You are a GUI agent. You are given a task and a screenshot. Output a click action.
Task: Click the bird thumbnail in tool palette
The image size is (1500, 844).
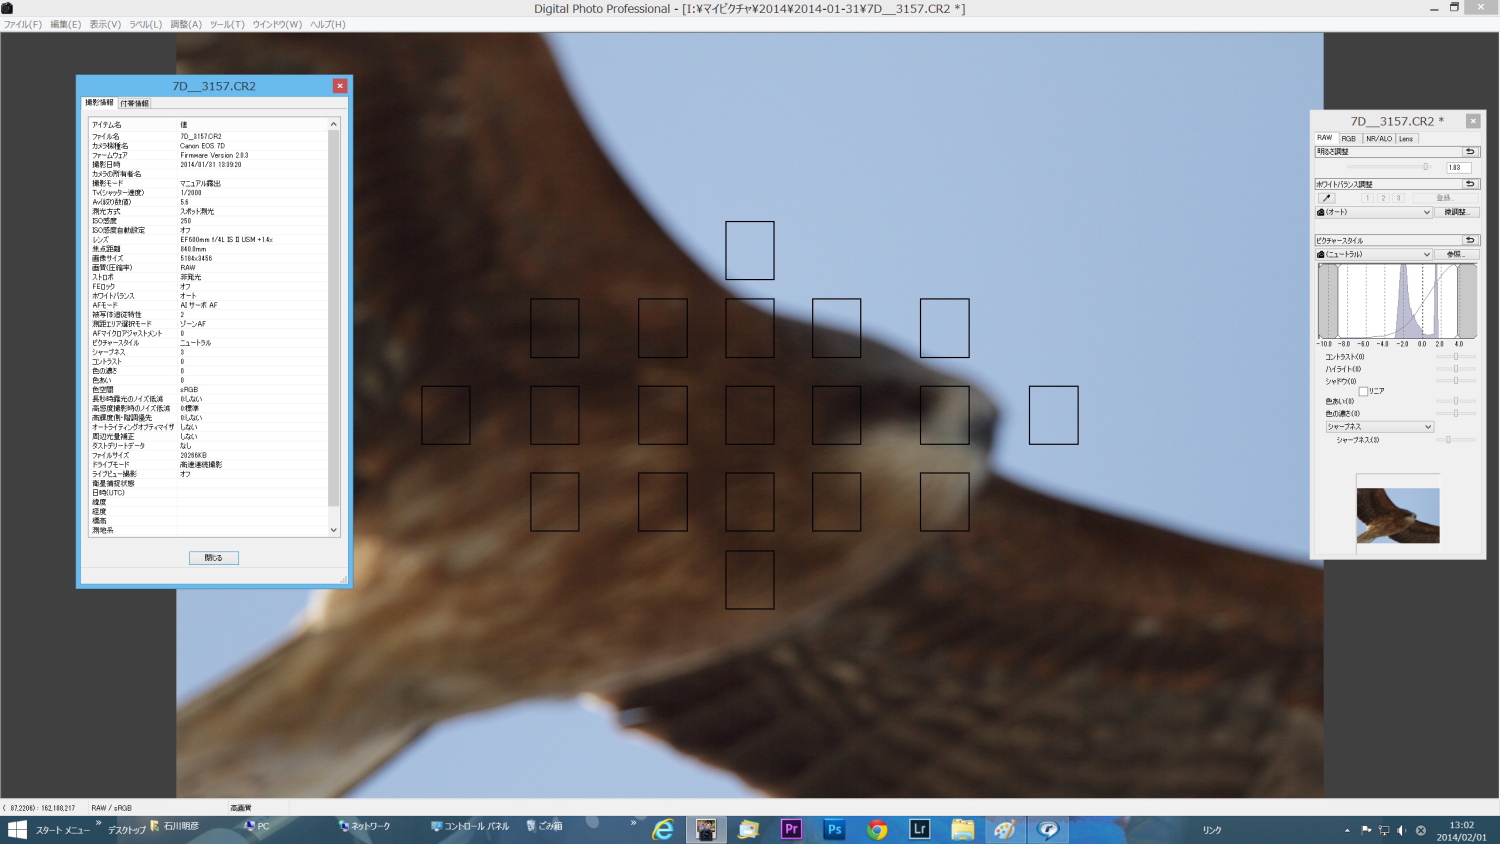[1398, 516]
